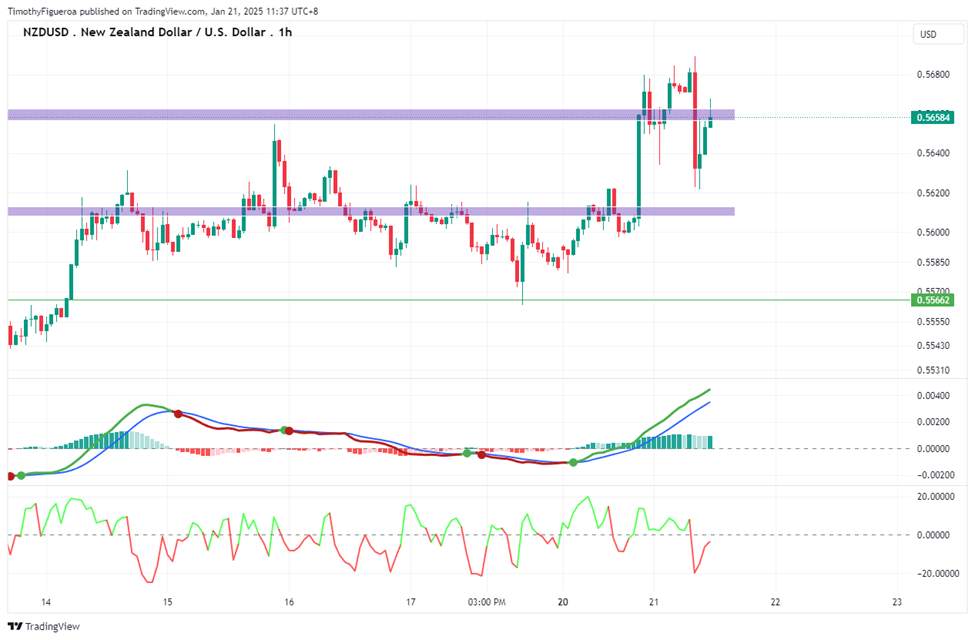Click the 0.55850 price axis label
The height and width of the screenshot is (640, 975).
[933, 262]
